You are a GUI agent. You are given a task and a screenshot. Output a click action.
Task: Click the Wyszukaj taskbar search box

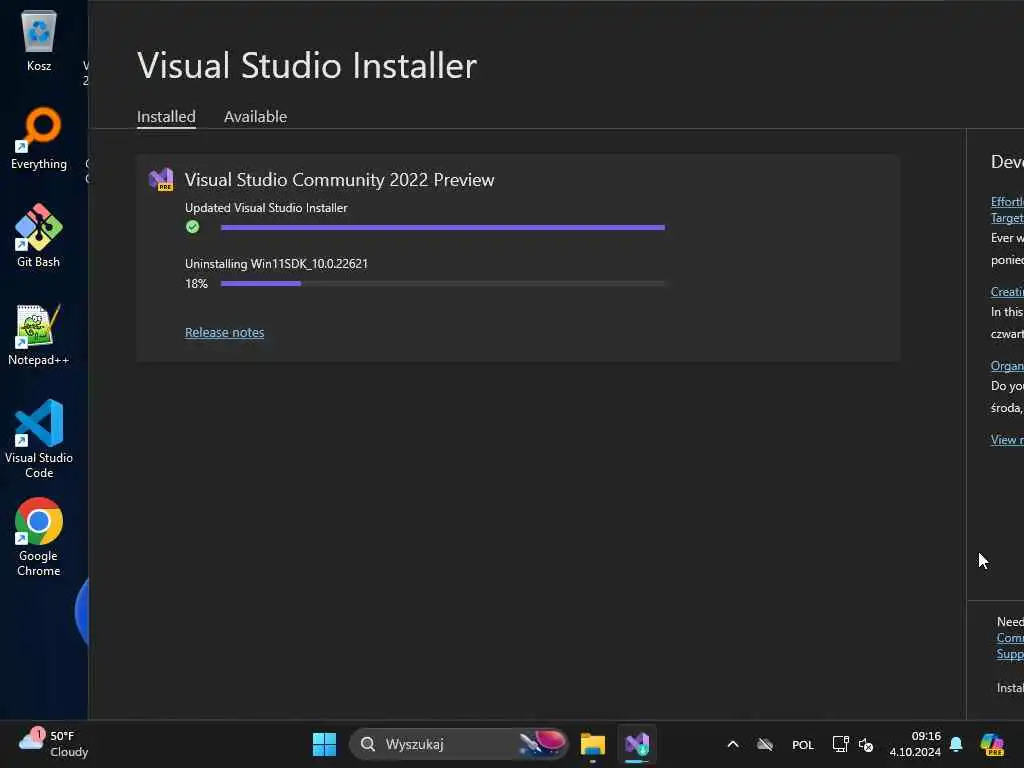click(458, 744)
